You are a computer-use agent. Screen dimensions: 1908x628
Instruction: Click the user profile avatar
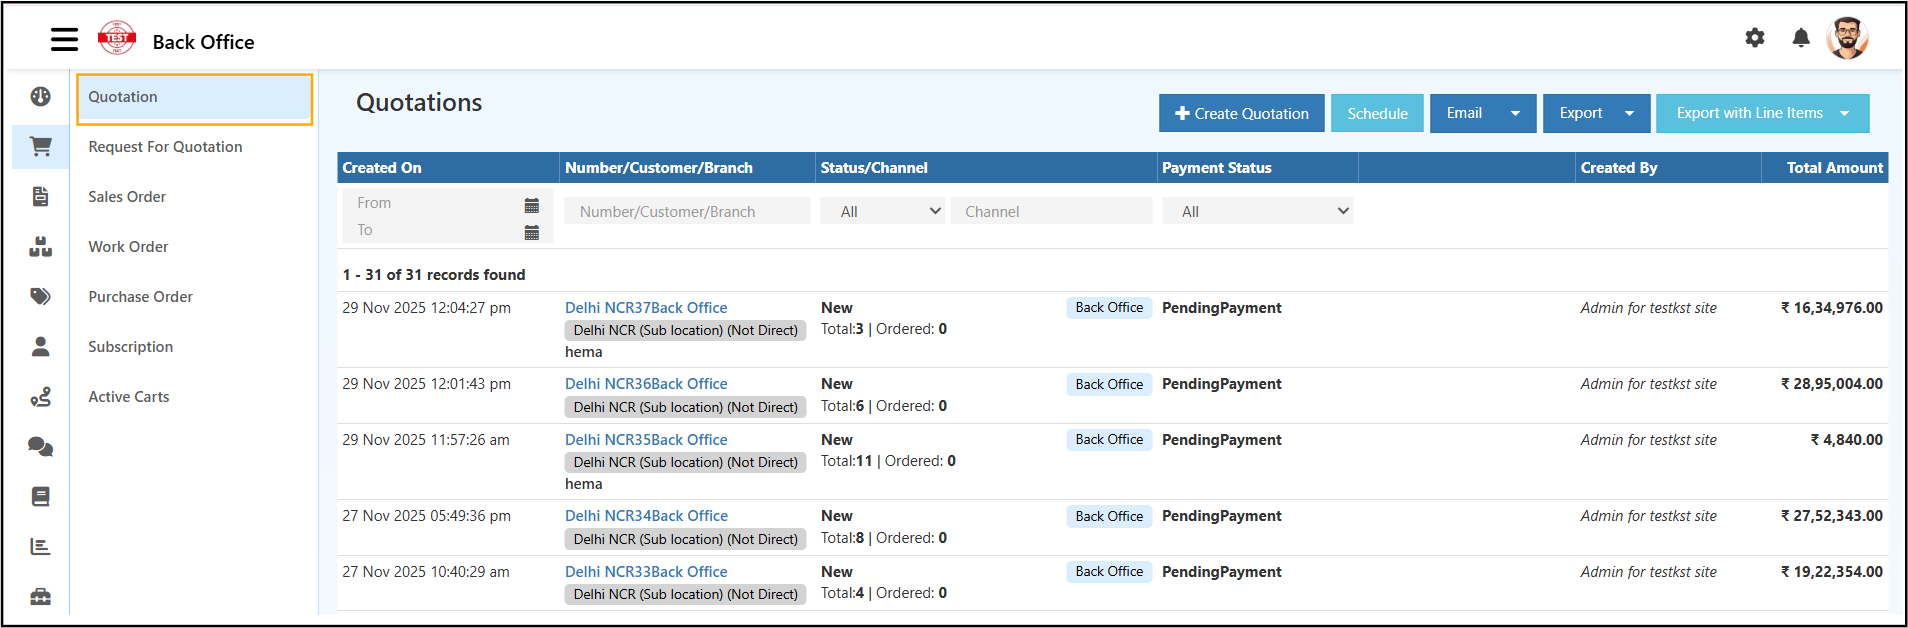pyautogui.click(x=1846, y=39)
